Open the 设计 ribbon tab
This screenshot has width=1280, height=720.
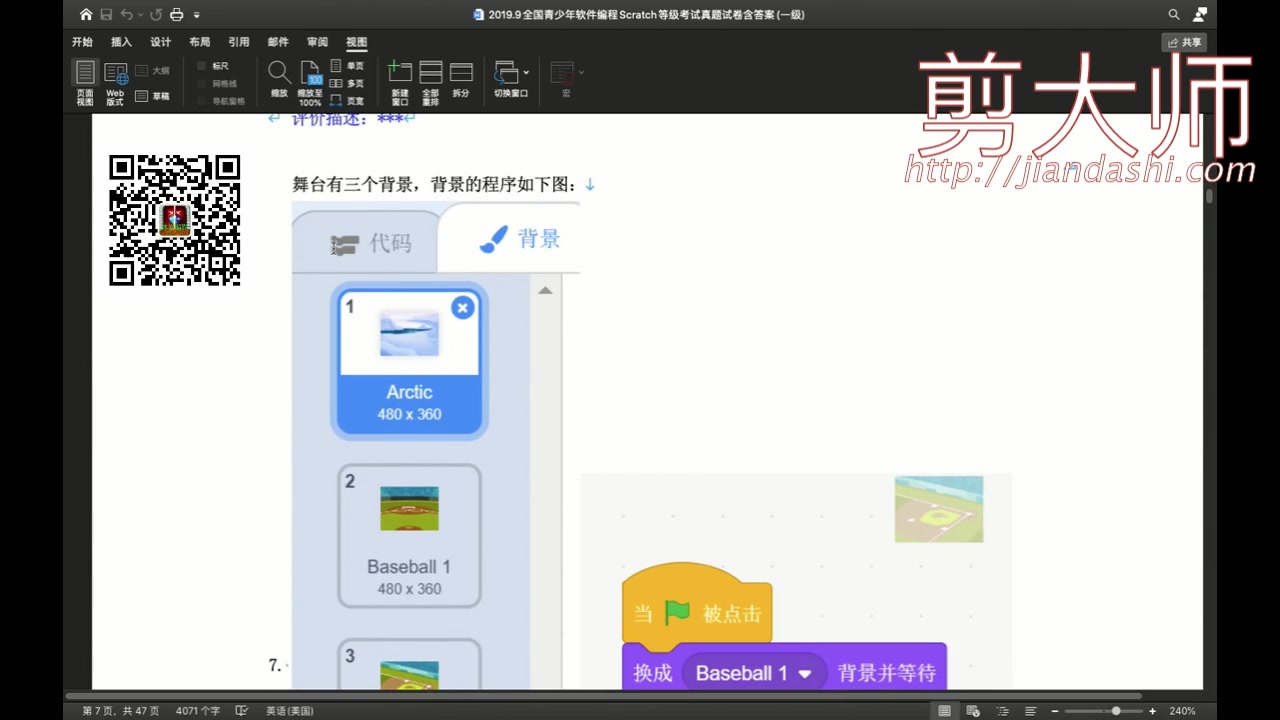[x=160, y=42]
